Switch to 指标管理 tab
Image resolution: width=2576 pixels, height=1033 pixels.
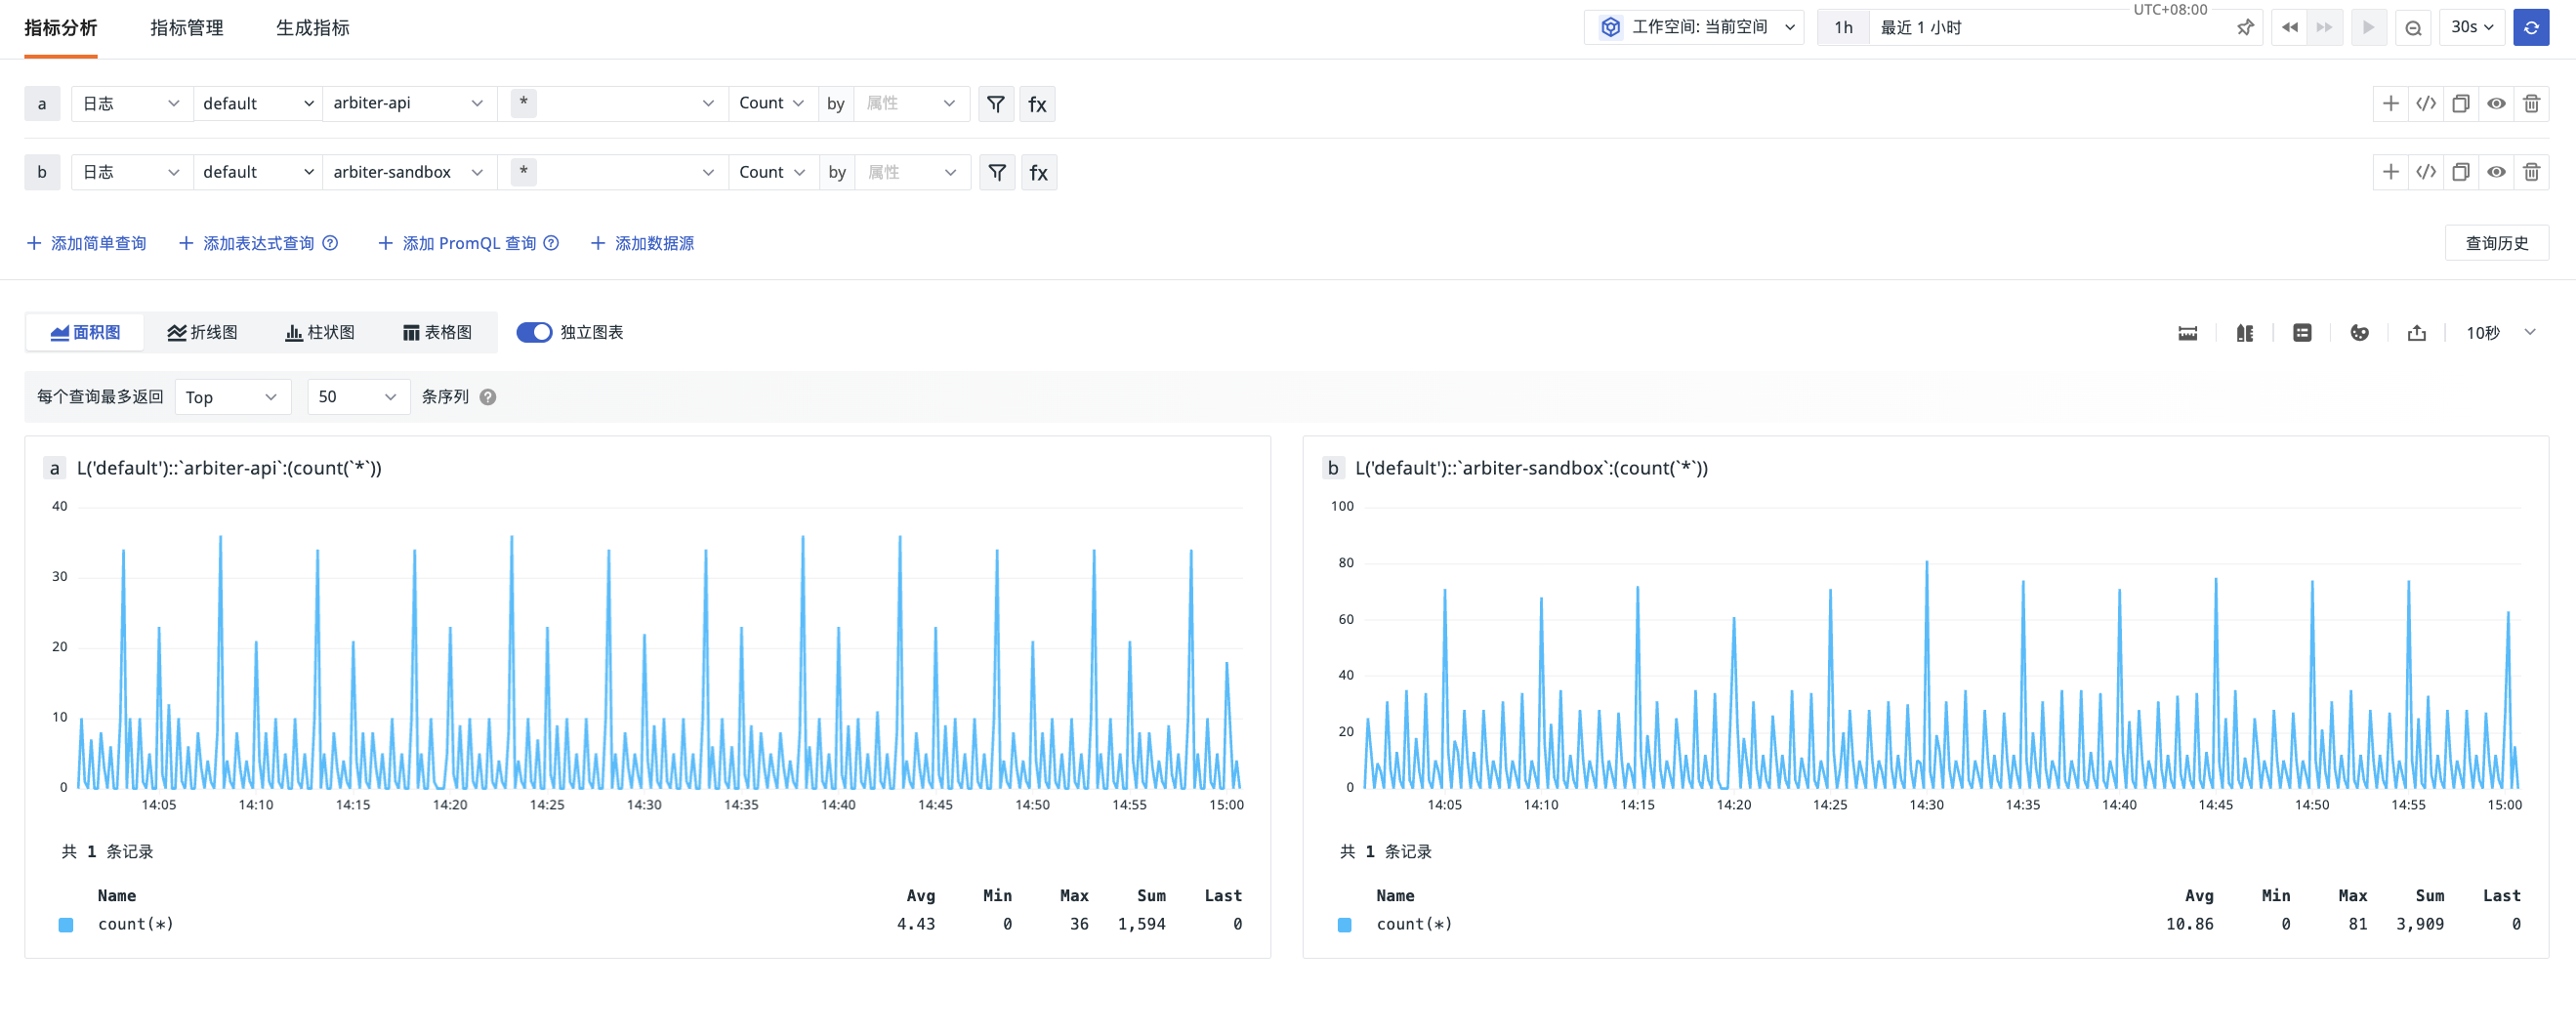(x=187, y=28)
